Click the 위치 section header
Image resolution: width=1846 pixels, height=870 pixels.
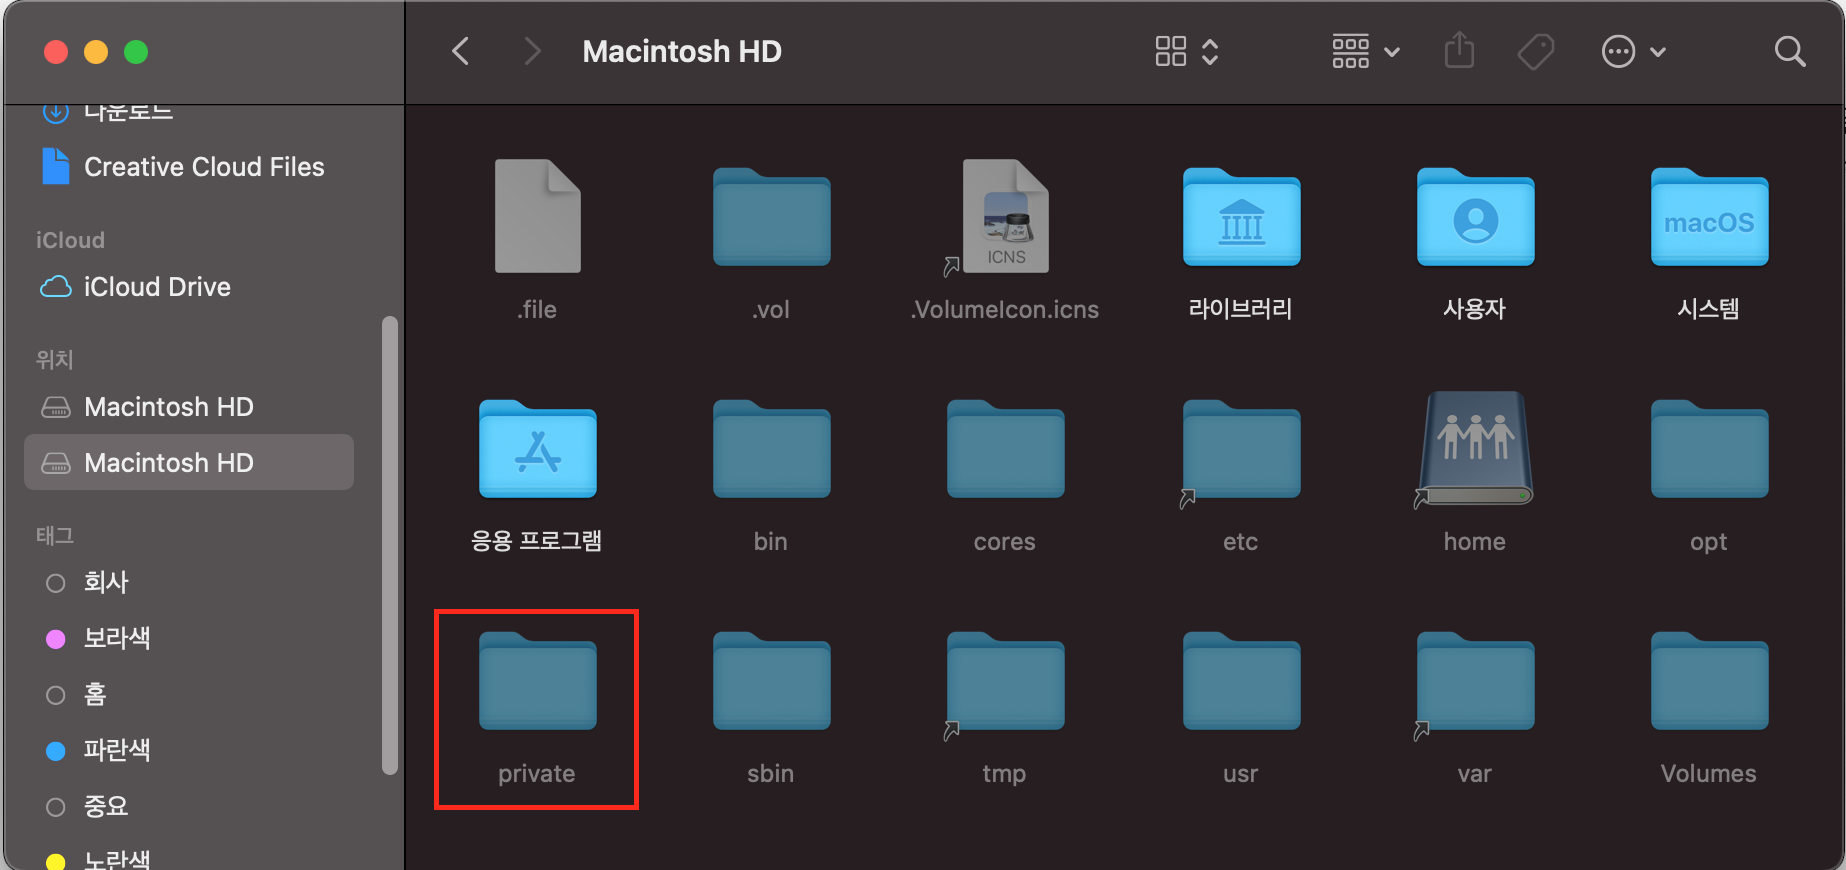pyautogui.click(x=54, y=359)
